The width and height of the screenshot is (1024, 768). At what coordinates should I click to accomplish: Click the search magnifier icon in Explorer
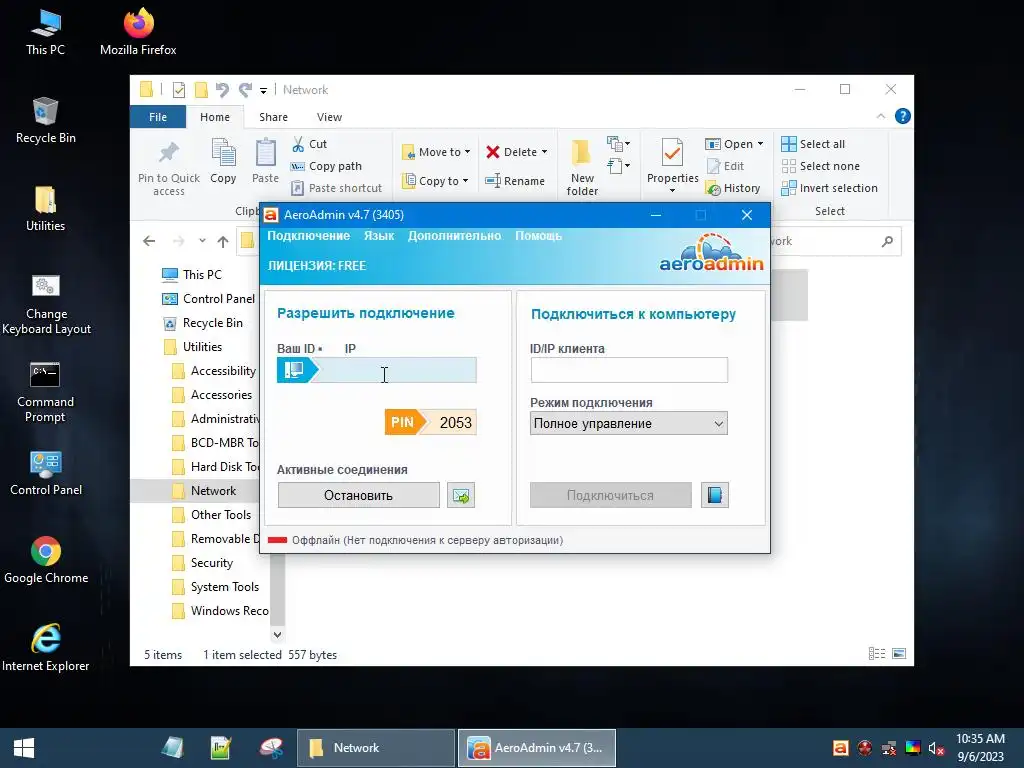coord(887,242)
